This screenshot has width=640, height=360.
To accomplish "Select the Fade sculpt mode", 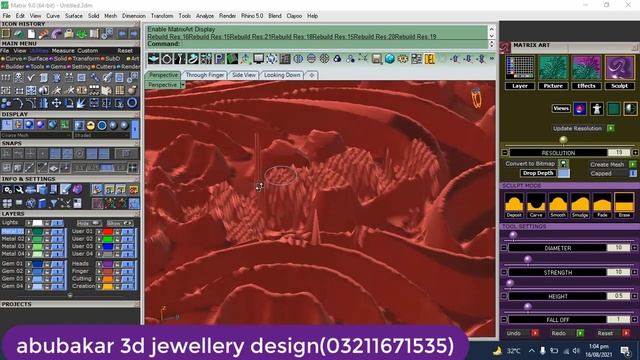I will 602,205.
